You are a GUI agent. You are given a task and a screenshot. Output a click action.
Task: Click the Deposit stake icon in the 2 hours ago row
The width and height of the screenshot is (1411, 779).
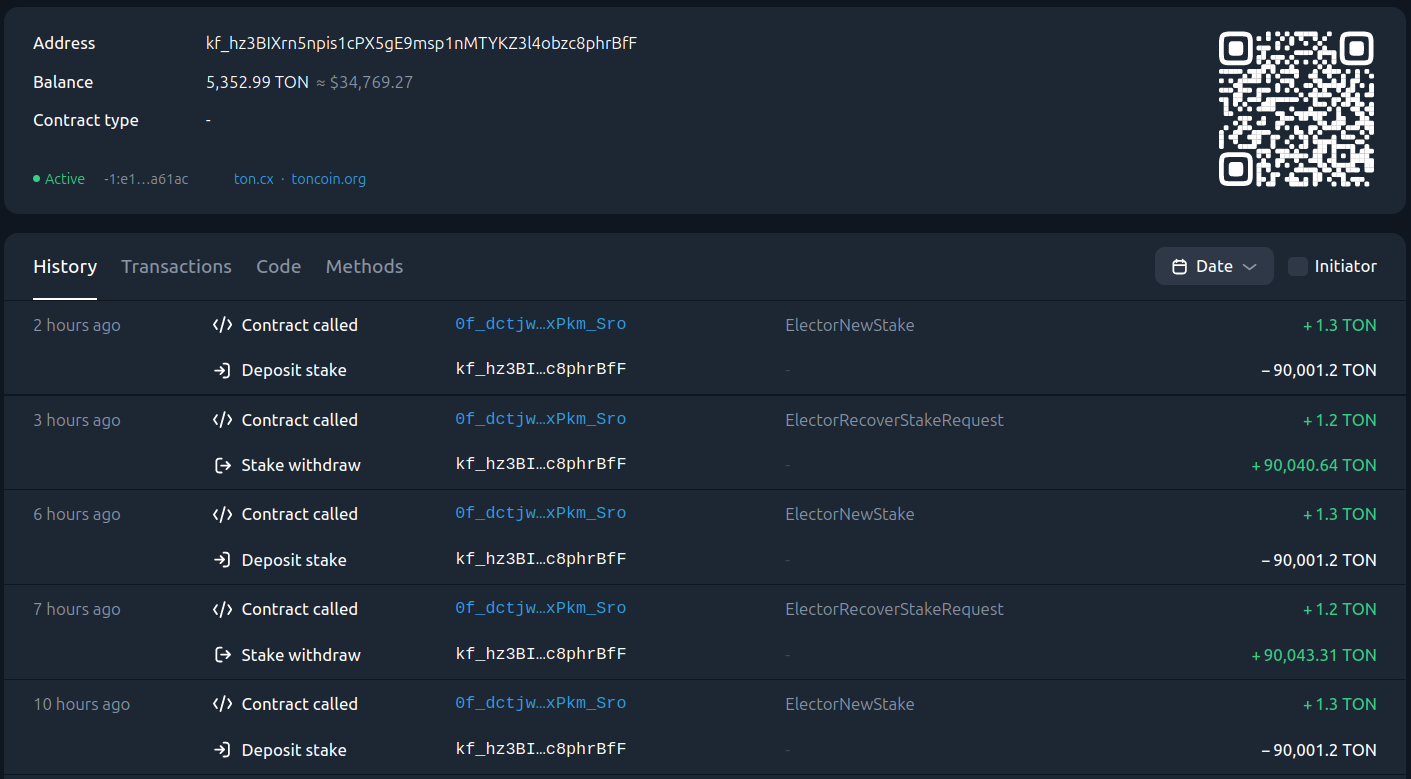[x=222, y=370]
